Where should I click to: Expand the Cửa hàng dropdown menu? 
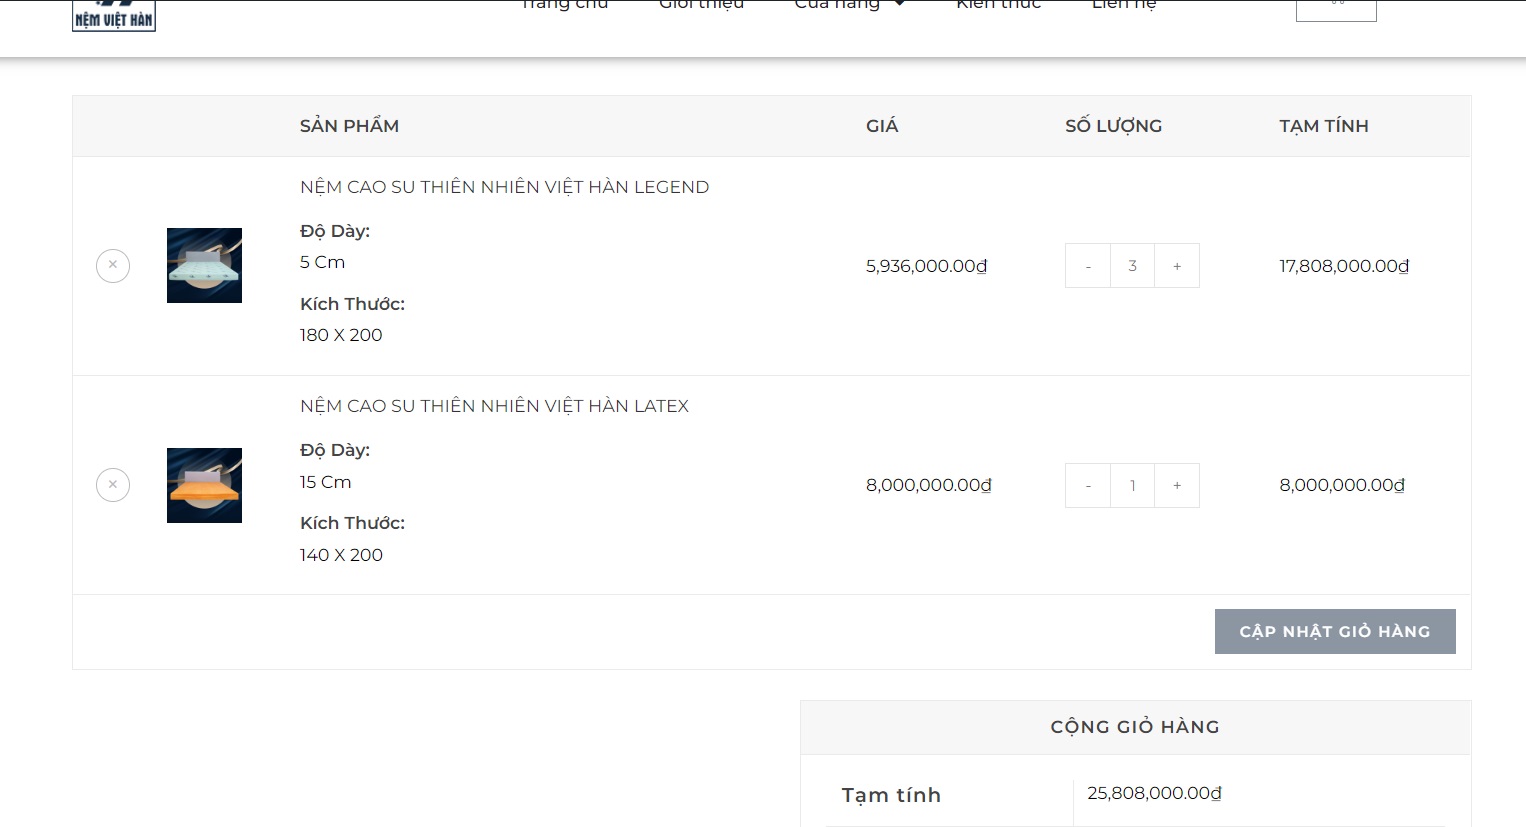(x=849, y=5)
